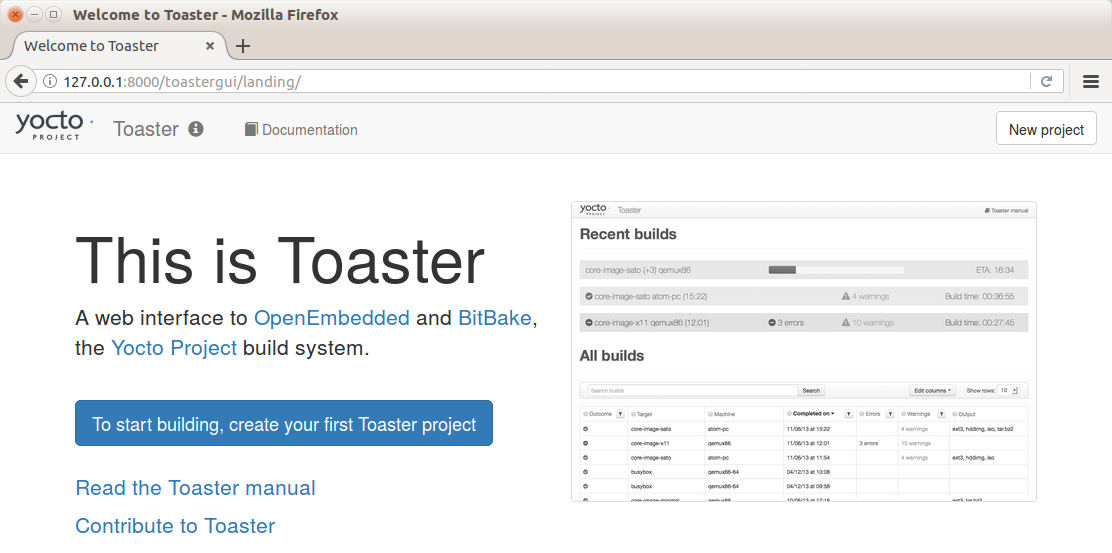Open Contribute to Toaster link
Viewport: 1112px width, 553px height.
pos(175,526)
